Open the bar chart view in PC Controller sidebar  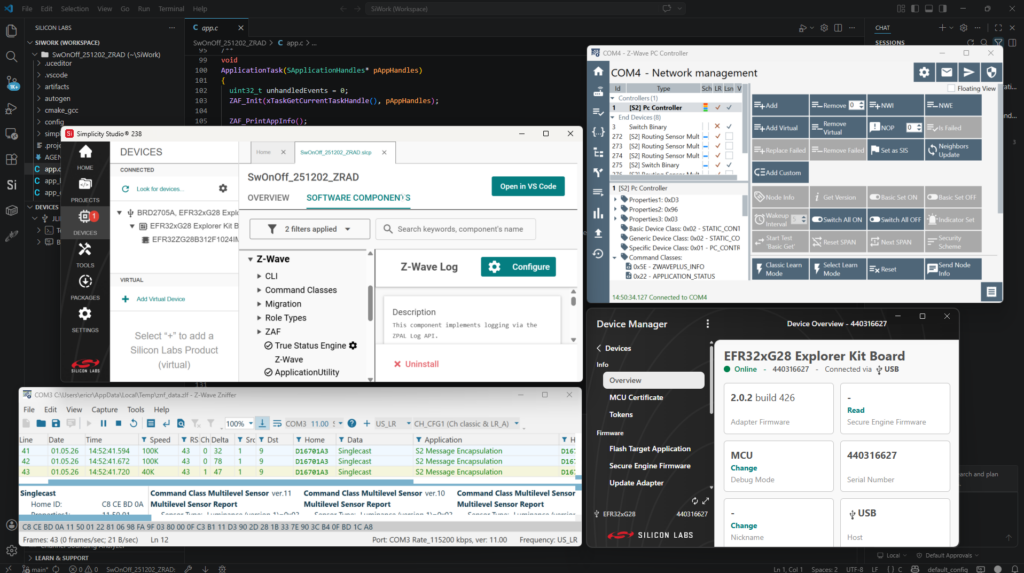(x=598, y=213)
